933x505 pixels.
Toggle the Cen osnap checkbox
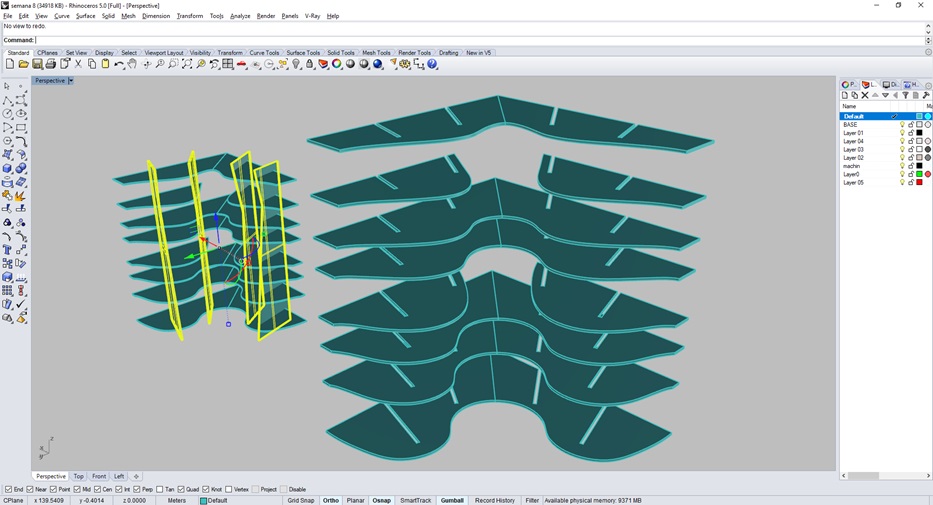pos(98,490)
